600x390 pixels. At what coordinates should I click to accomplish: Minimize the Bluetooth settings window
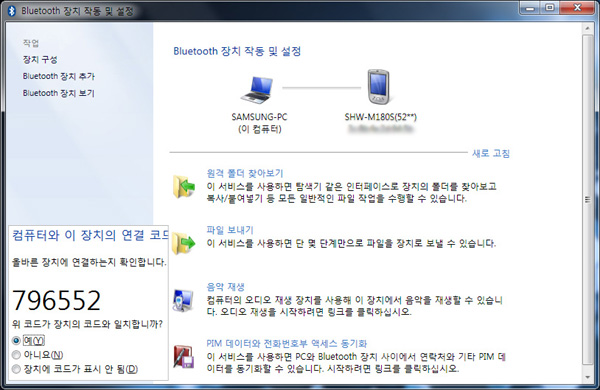coord(530,8)
